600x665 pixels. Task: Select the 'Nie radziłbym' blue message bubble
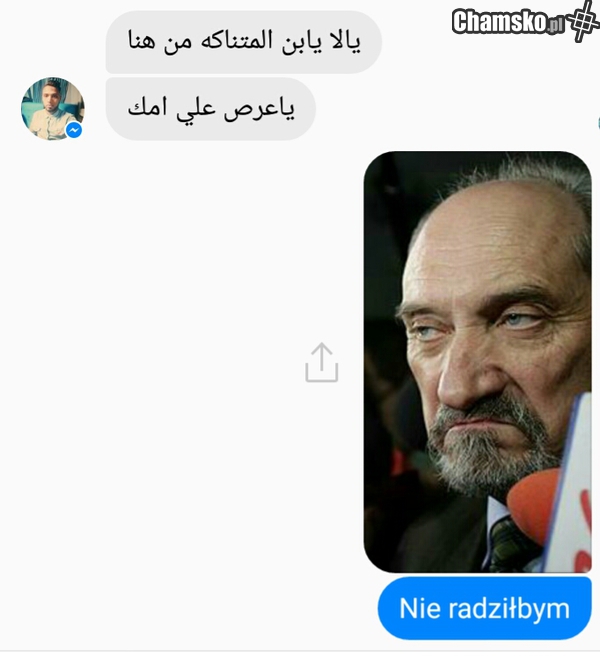(484, 608)
